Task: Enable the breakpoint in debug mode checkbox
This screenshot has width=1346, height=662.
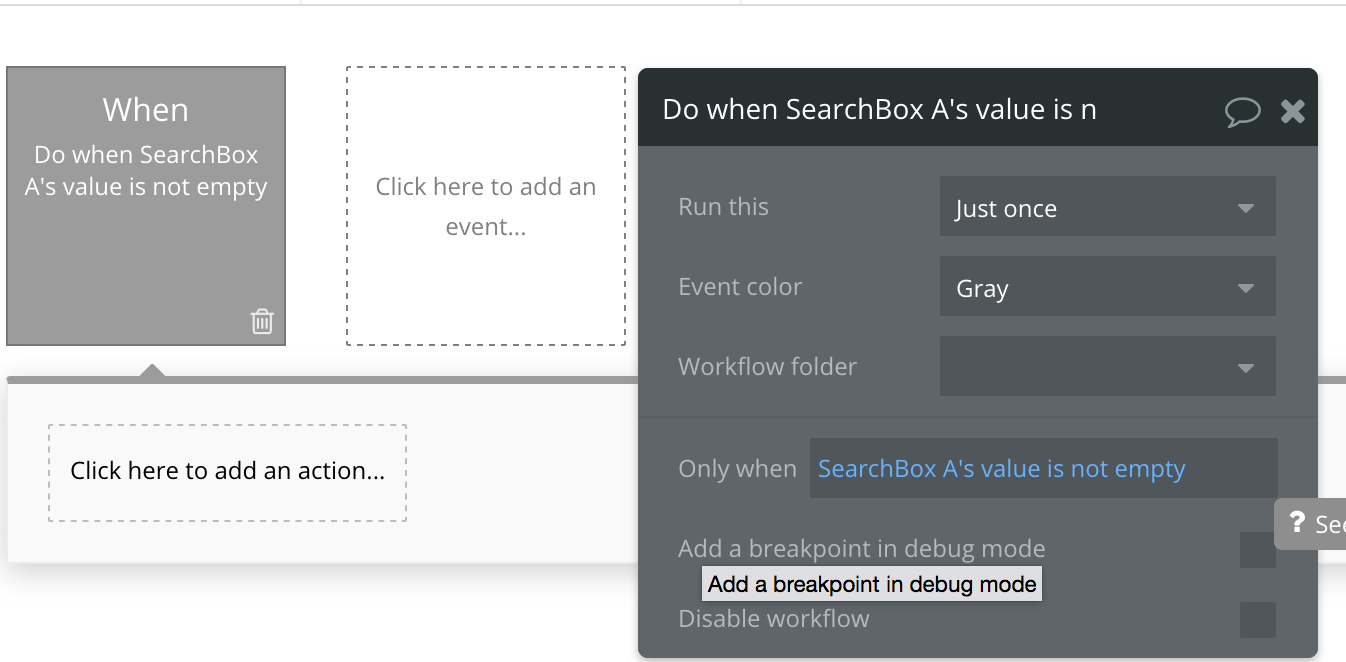Action: coord(1257,550)
